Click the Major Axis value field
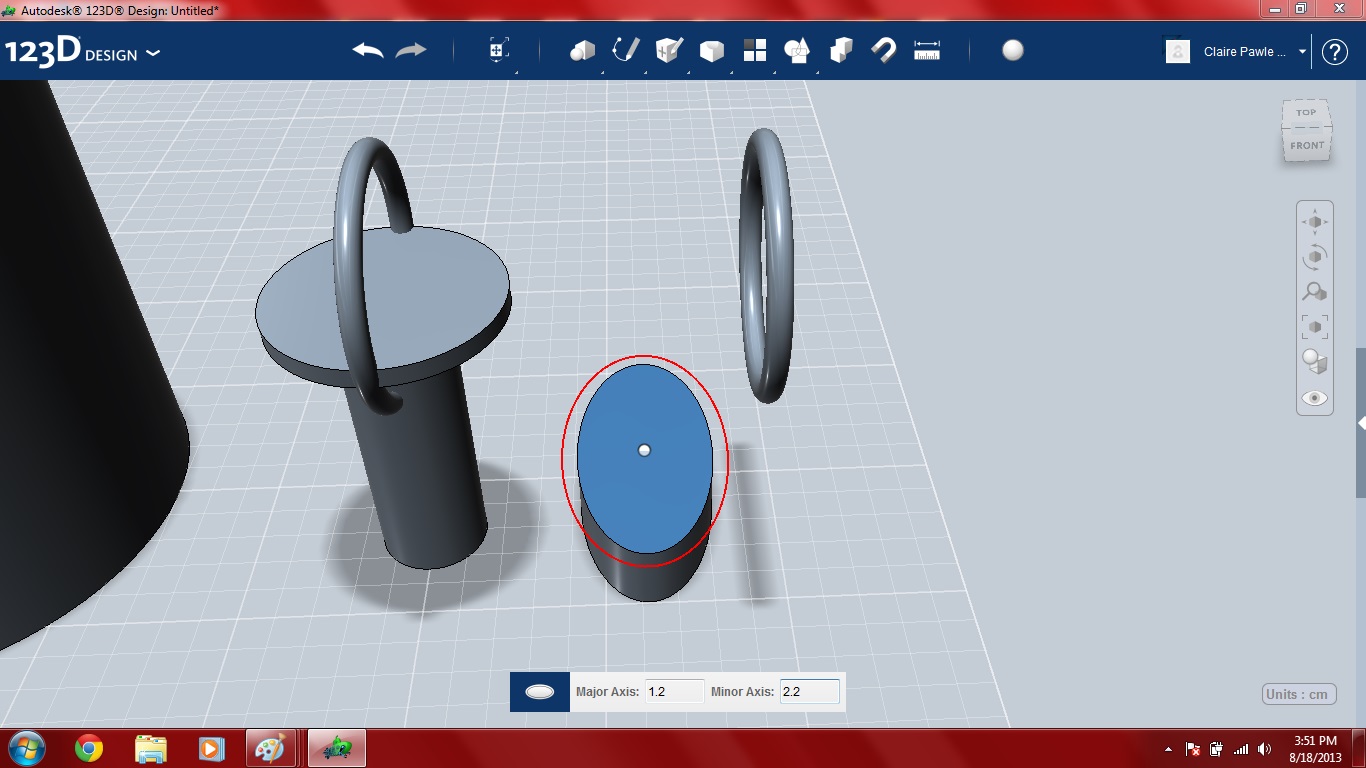The height and width of the screenshot is (768, 1366). pos(674,691)
